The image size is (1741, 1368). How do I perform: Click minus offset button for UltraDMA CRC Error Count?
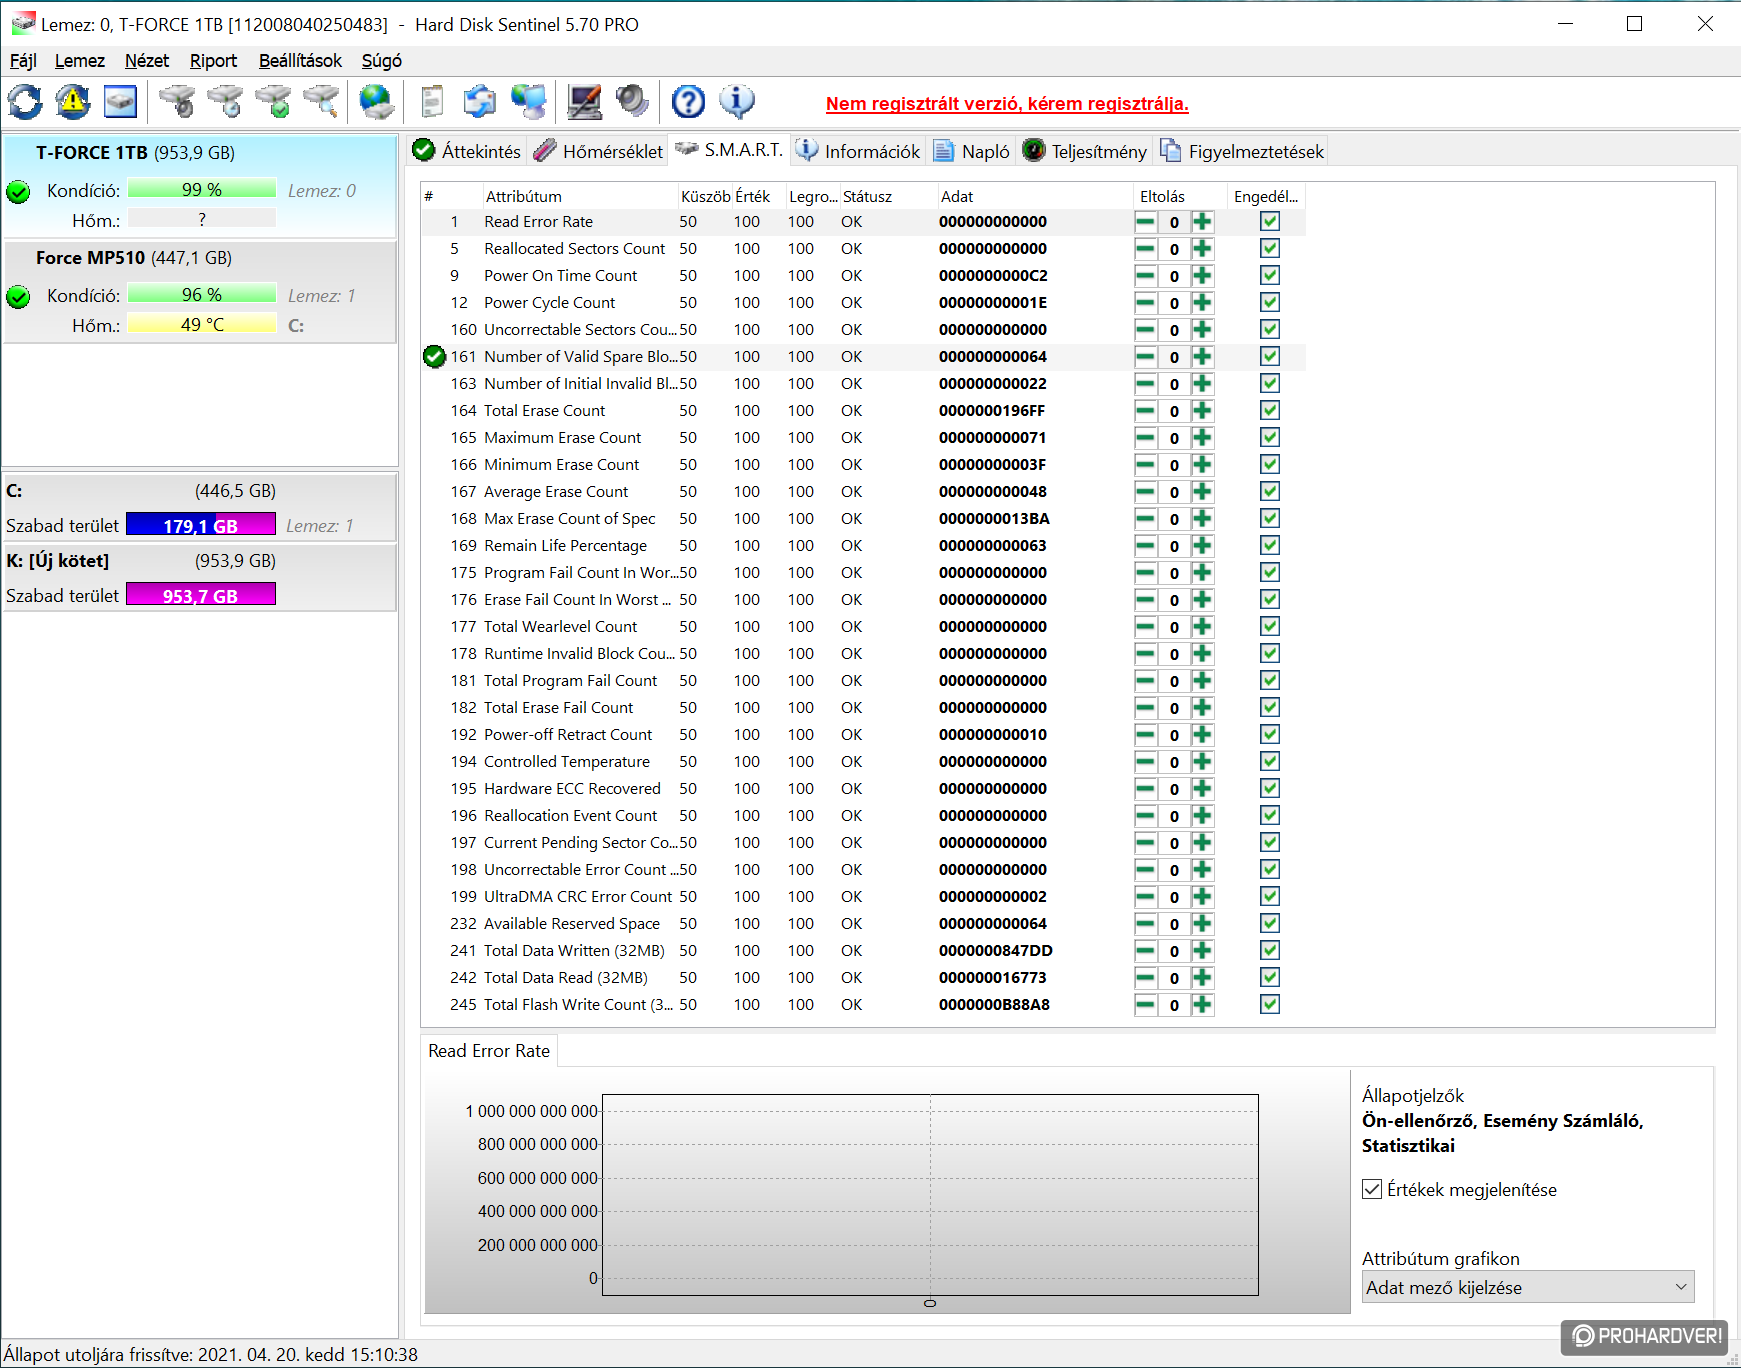pyautogui.click(x=1146, y=897)
